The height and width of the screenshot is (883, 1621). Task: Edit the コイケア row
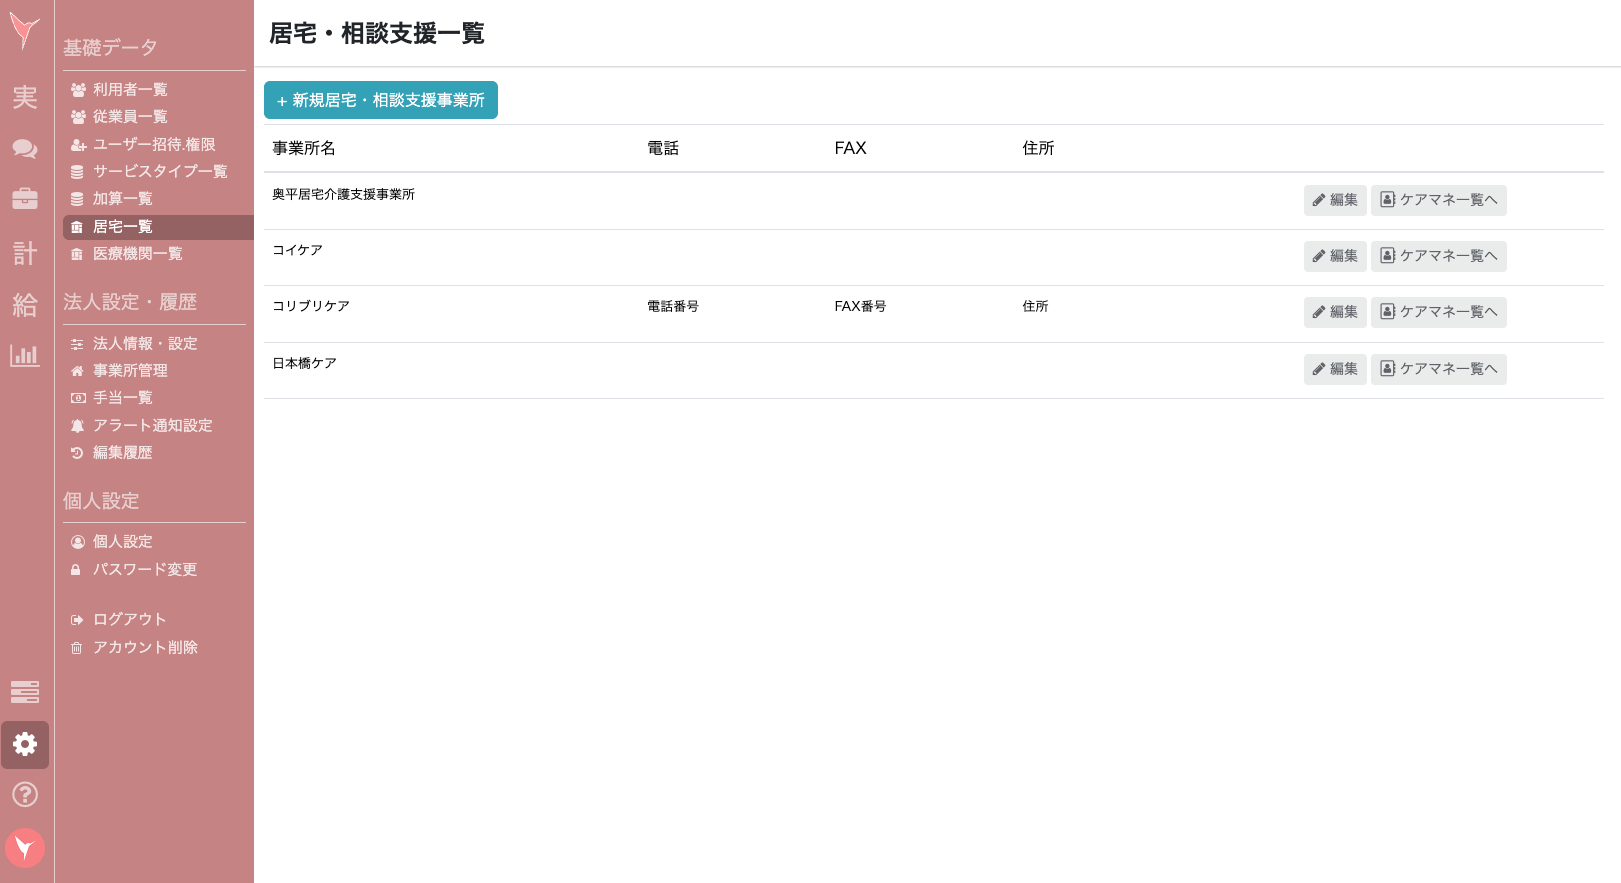tap(1335, 256)
